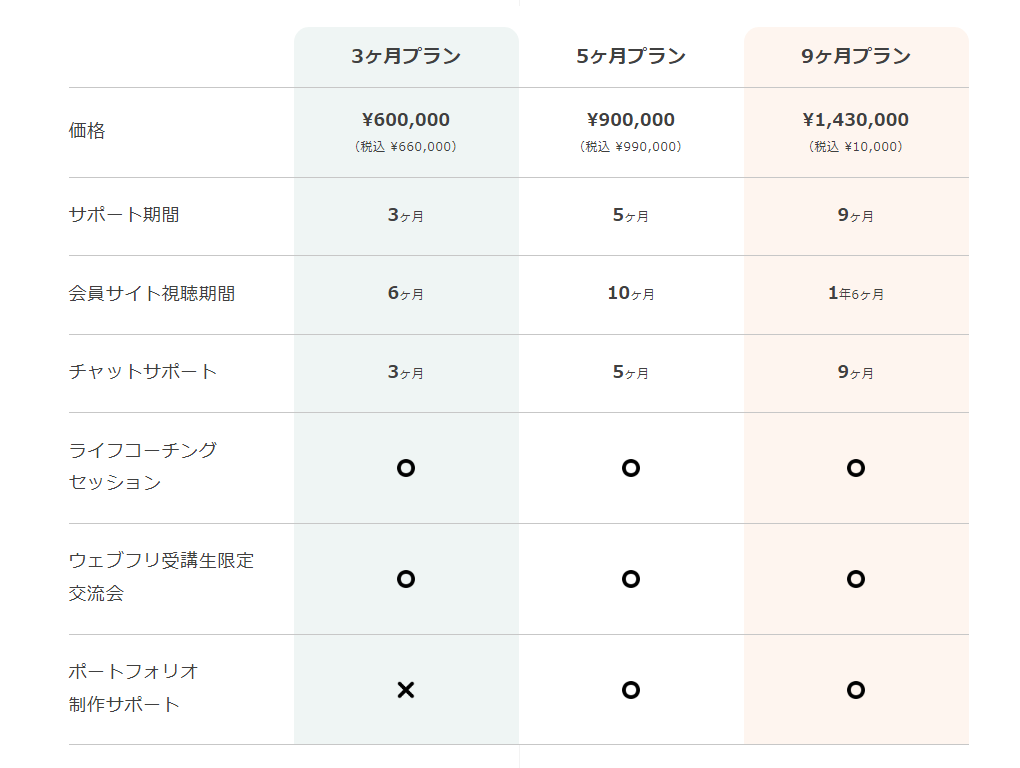The height and width of the screenshot is (768, 1020).
Task: Select the 5ヶ月プラン column header
Action: pyautogui.click(x=631, y=57)
